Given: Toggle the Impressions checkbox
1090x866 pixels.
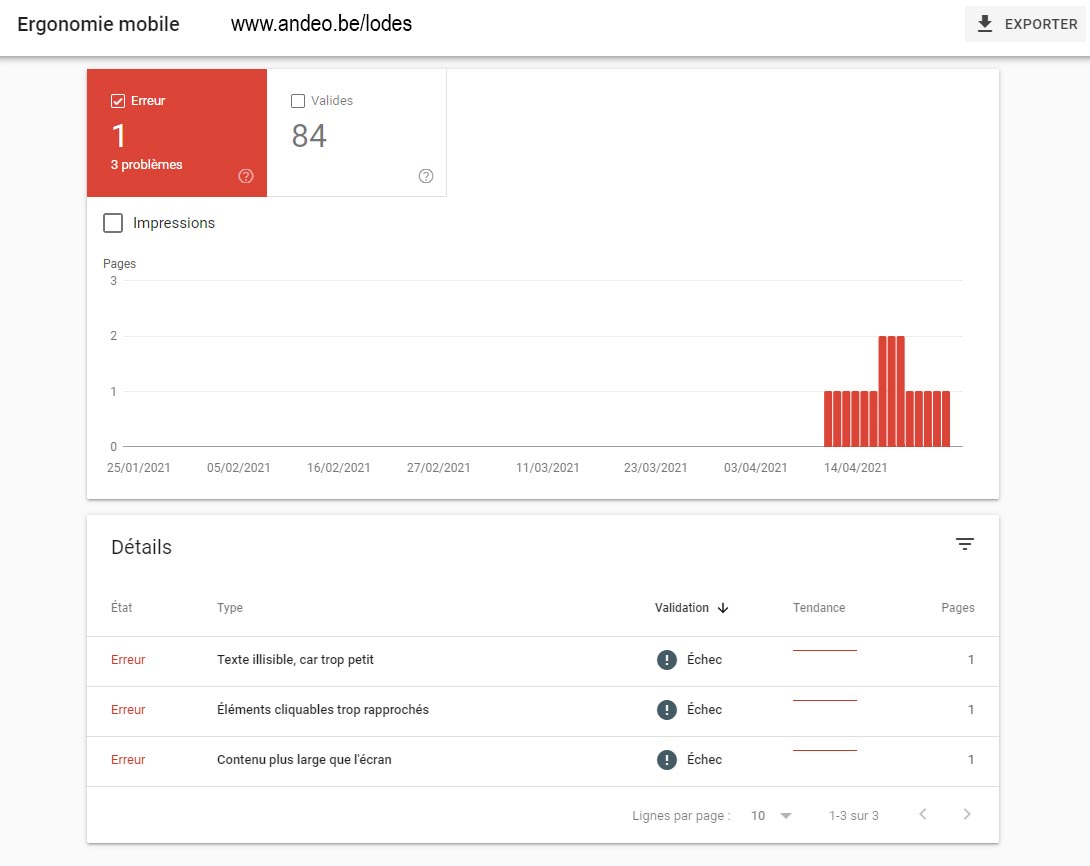Looking at the screenshot, I should 113,223.
